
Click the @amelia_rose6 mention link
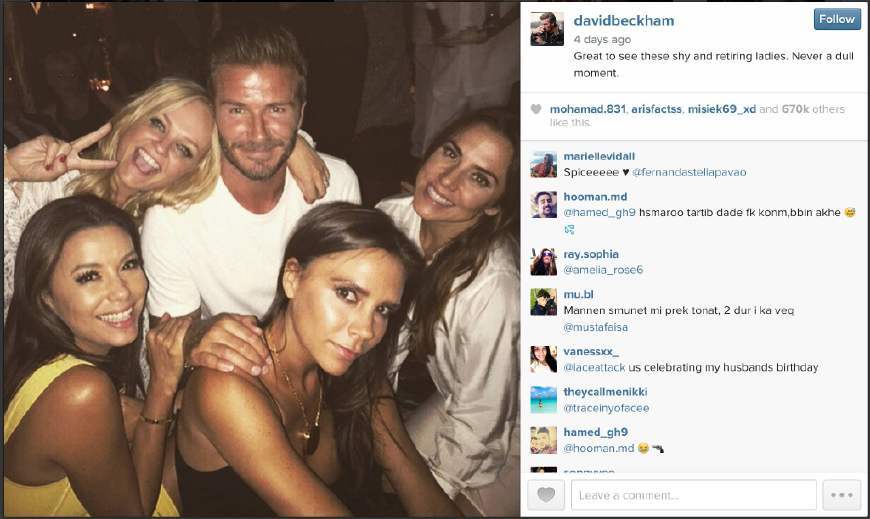point(603,270)
